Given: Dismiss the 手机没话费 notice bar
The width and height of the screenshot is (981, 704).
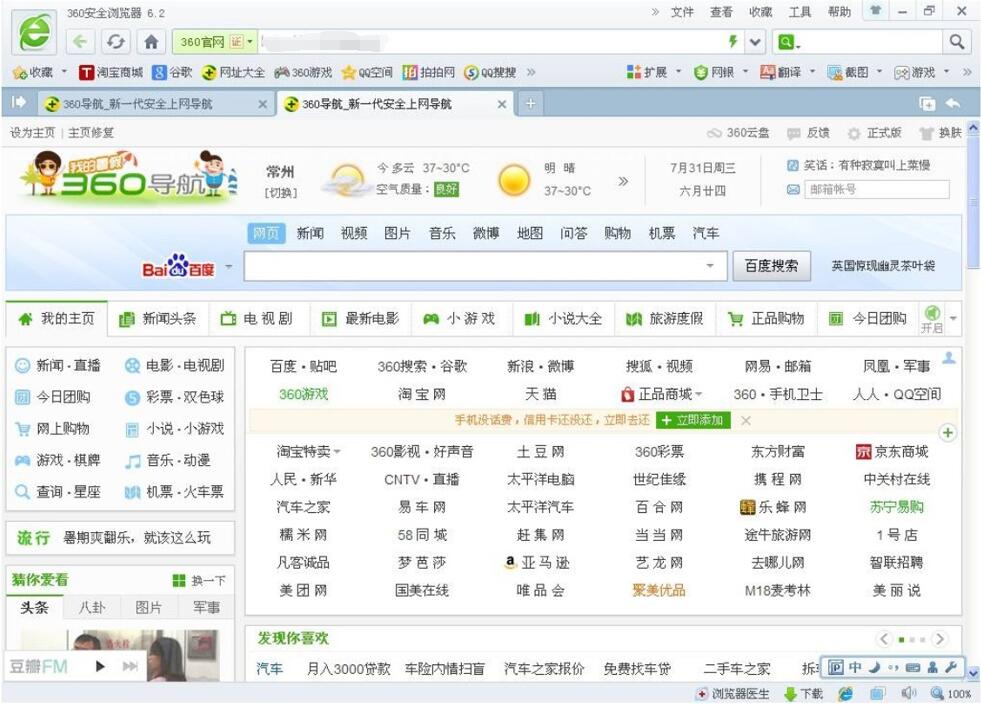Looking at the screenshot, I should pyautogui.click(x=746, y=421).
